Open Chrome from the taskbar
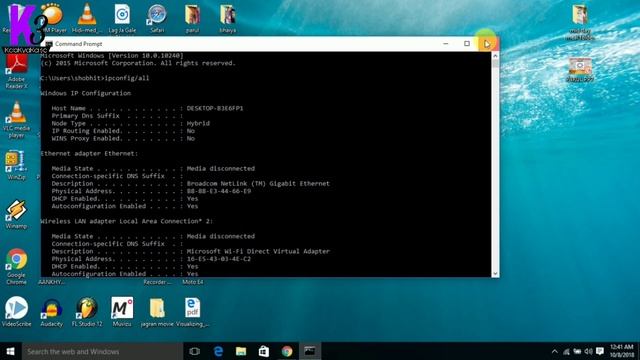Viewport: 640px width, 360px height. pyautogui.click(x=287, y=351)
